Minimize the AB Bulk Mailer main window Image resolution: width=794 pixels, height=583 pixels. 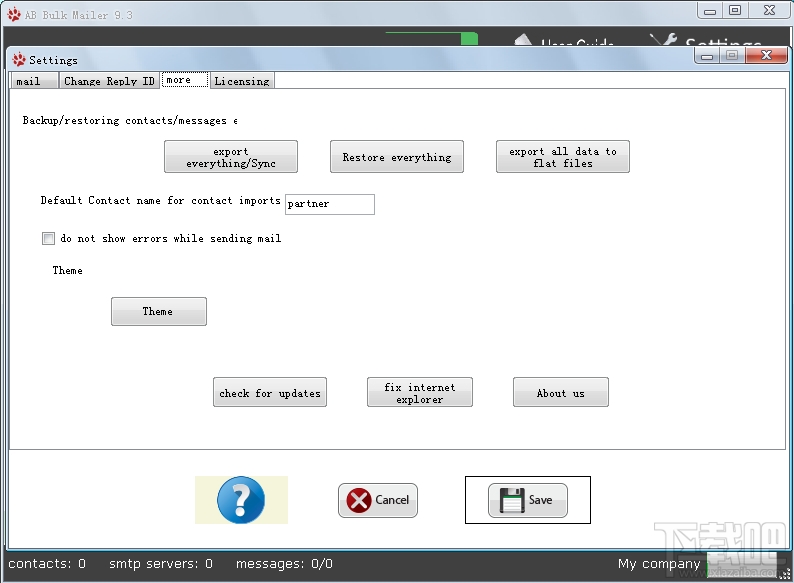pos(710,11)
